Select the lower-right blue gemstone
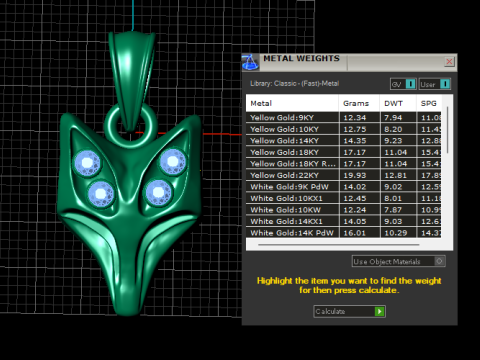The height and width of the screenshot is (360, 480). tap(158, 192)
